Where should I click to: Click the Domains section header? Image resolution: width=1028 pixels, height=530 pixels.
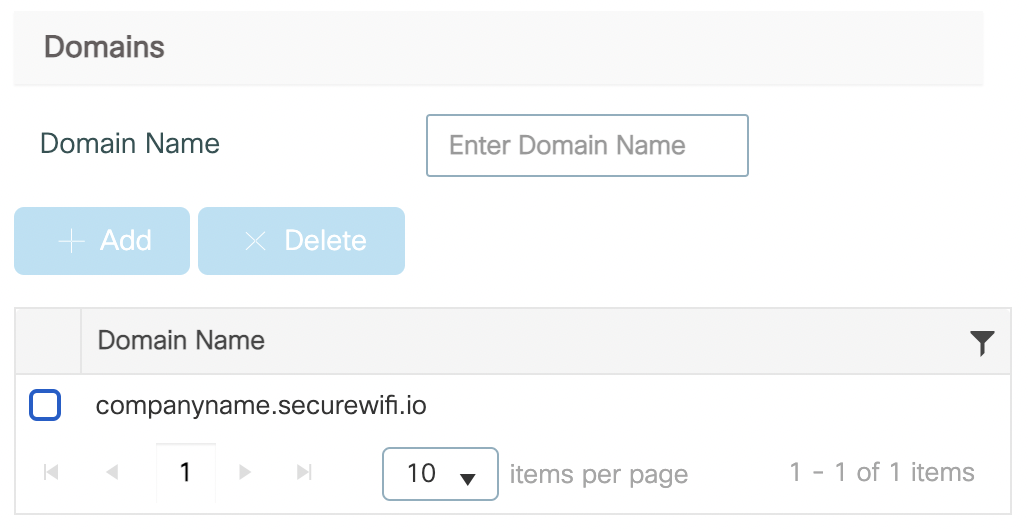tap(104, 47)
